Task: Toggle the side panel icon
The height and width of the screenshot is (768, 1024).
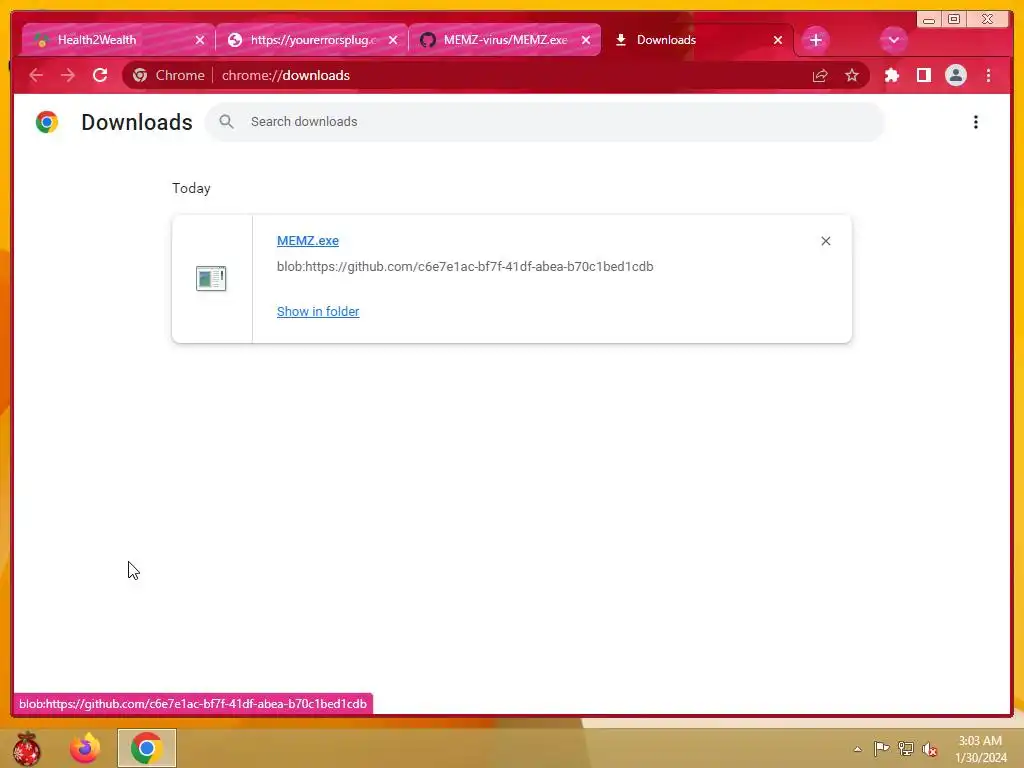Action: pyautogui.click(x=923, y=76)
